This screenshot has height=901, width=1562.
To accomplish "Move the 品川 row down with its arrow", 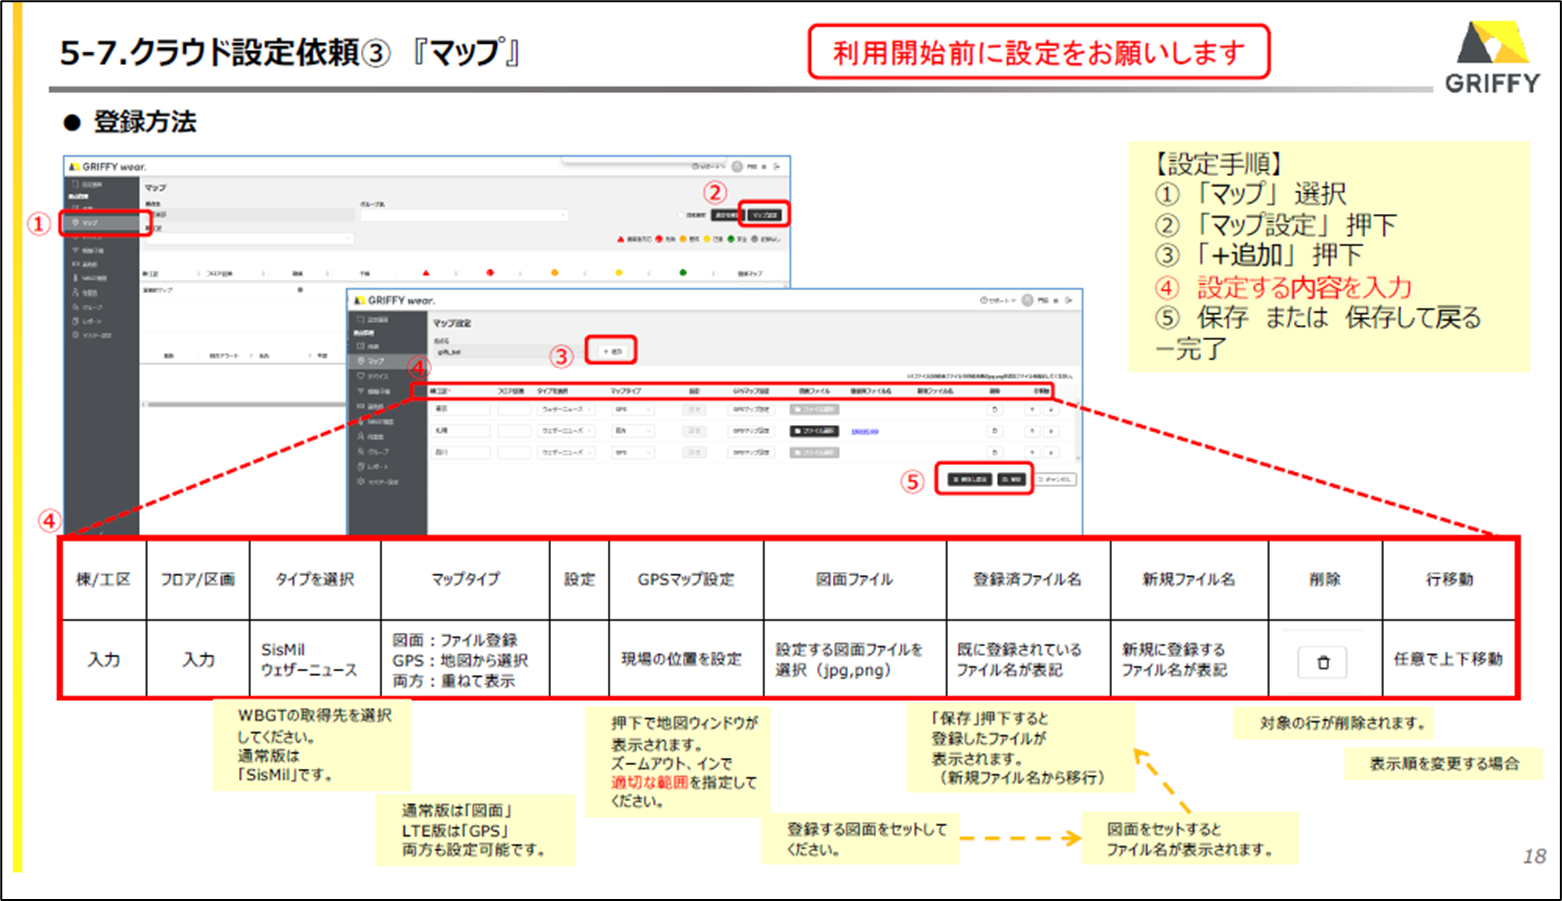I will pyautogui.click(x=1050, y=453).
